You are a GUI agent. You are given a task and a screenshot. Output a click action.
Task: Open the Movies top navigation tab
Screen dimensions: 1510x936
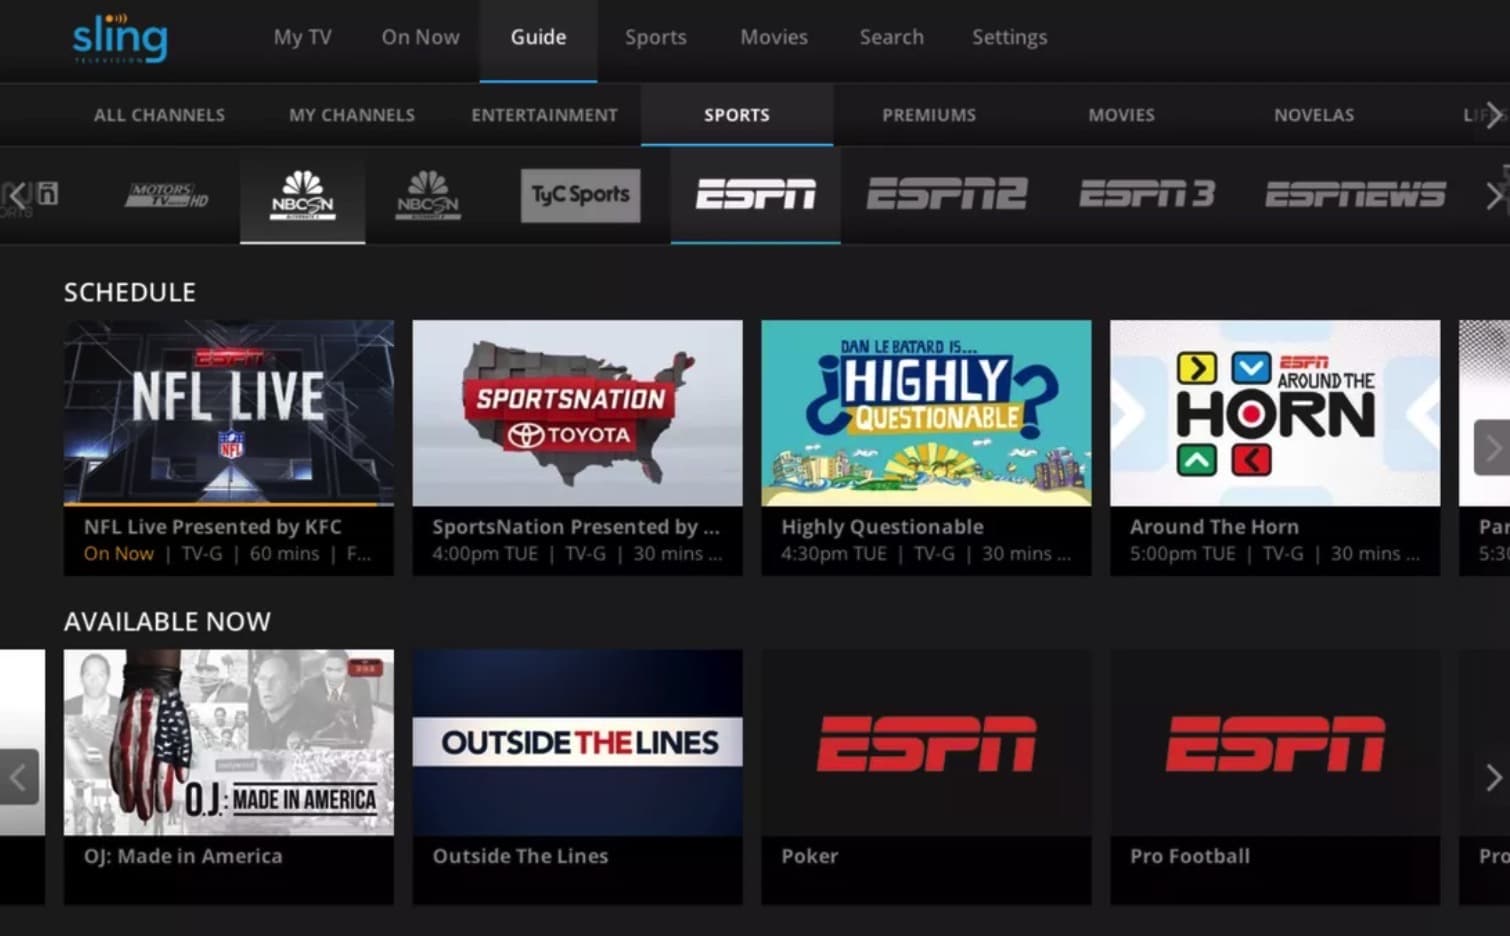(774, 37)
